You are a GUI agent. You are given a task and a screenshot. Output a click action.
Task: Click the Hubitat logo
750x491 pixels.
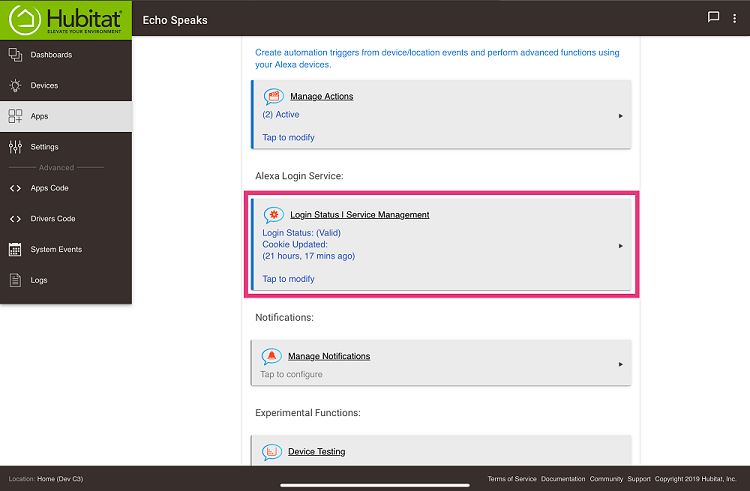66,20
